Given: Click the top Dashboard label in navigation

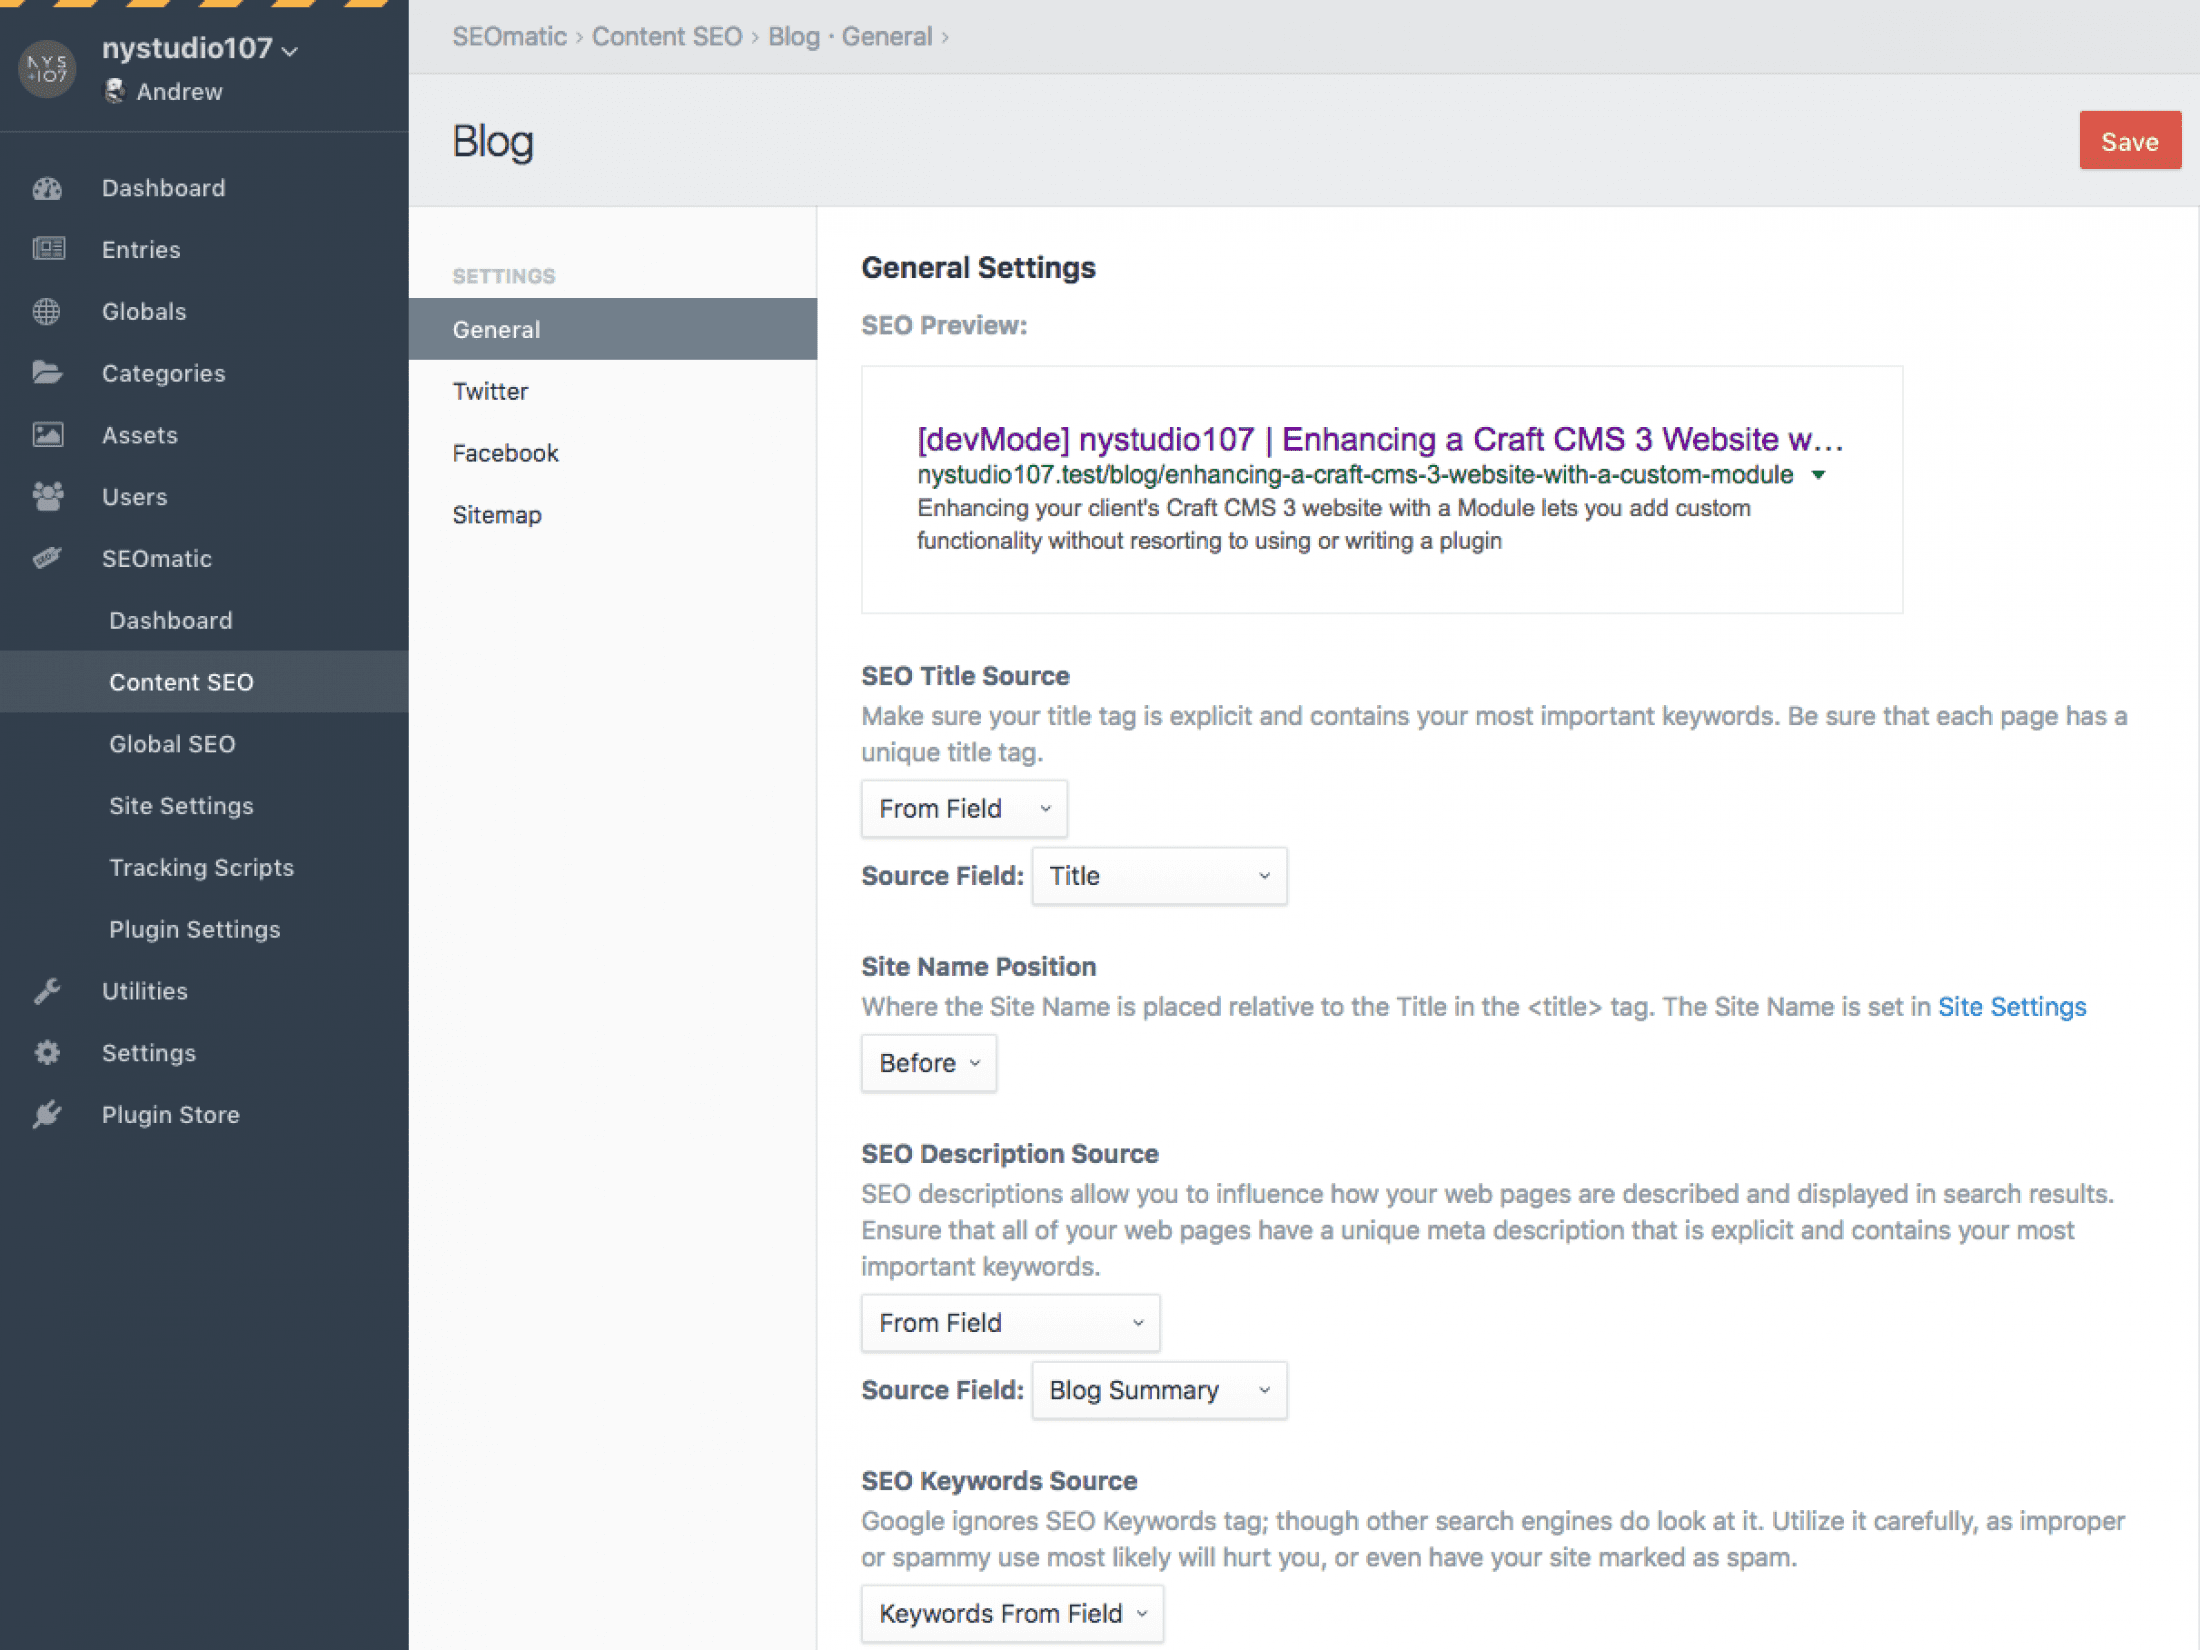Looking at the screenshot, I should pos(164,188).
